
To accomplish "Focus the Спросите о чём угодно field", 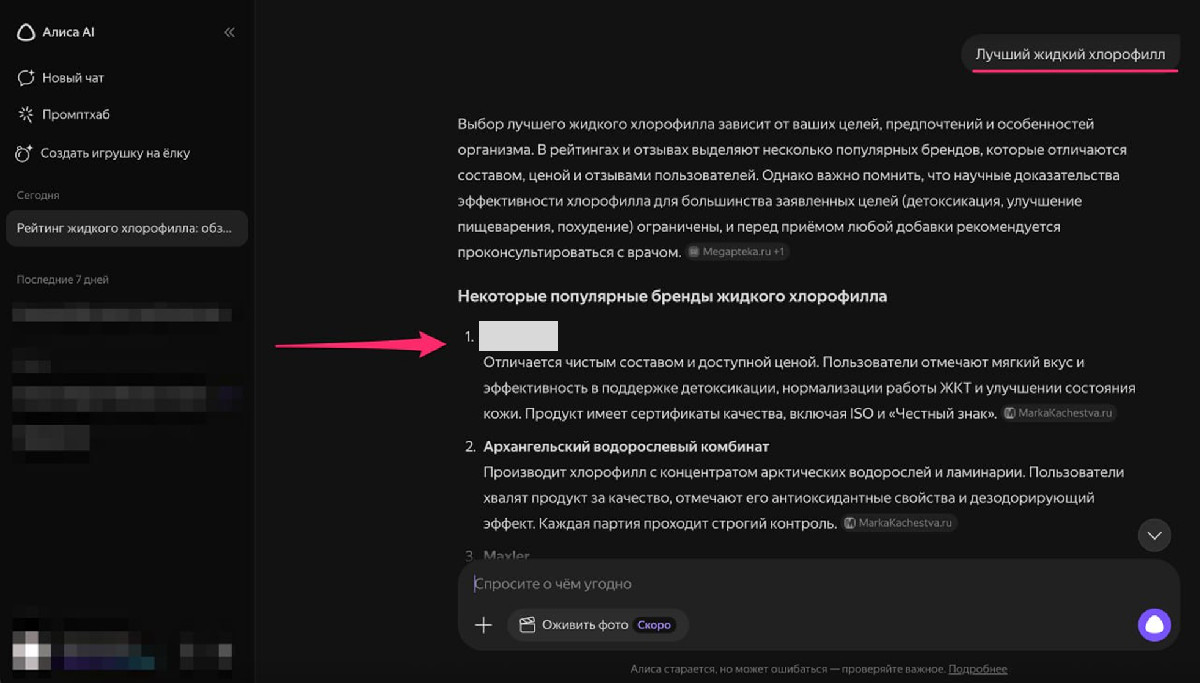I will pos(800,584).
